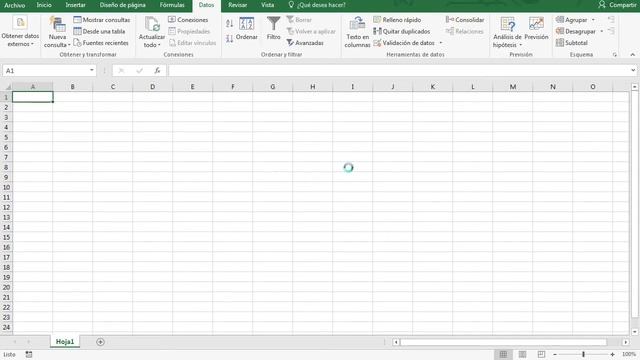Click 100% zoom level
Viewport: 640px width, 360px height.
tap(629, 354)
